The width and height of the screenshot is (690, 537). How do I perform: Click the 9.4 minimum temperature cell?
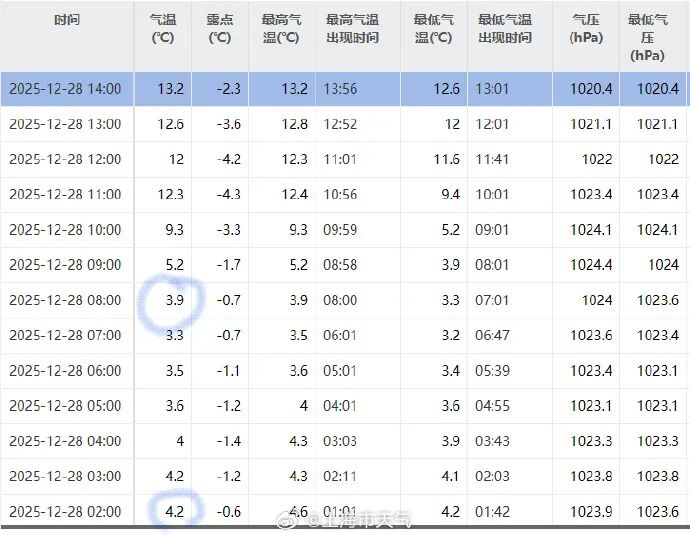[x=450, y=194]
